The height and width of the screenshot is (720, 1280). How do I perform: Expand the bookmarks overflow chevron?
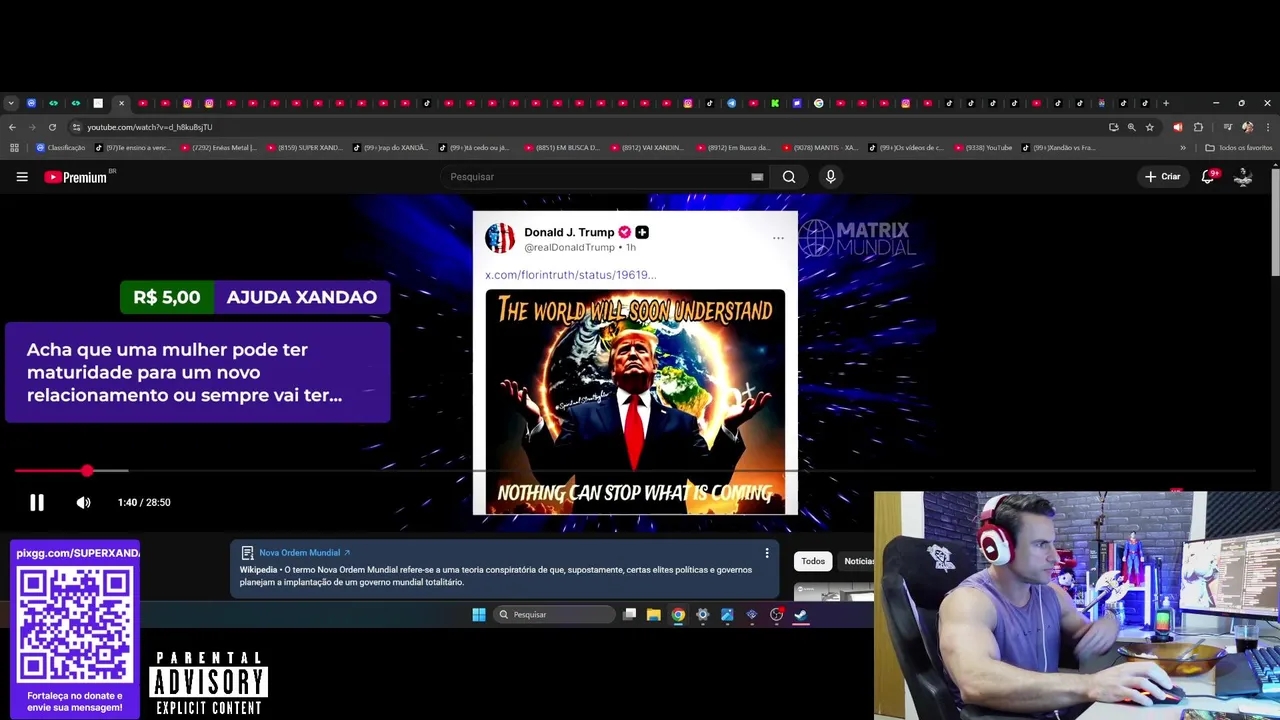1183,148
